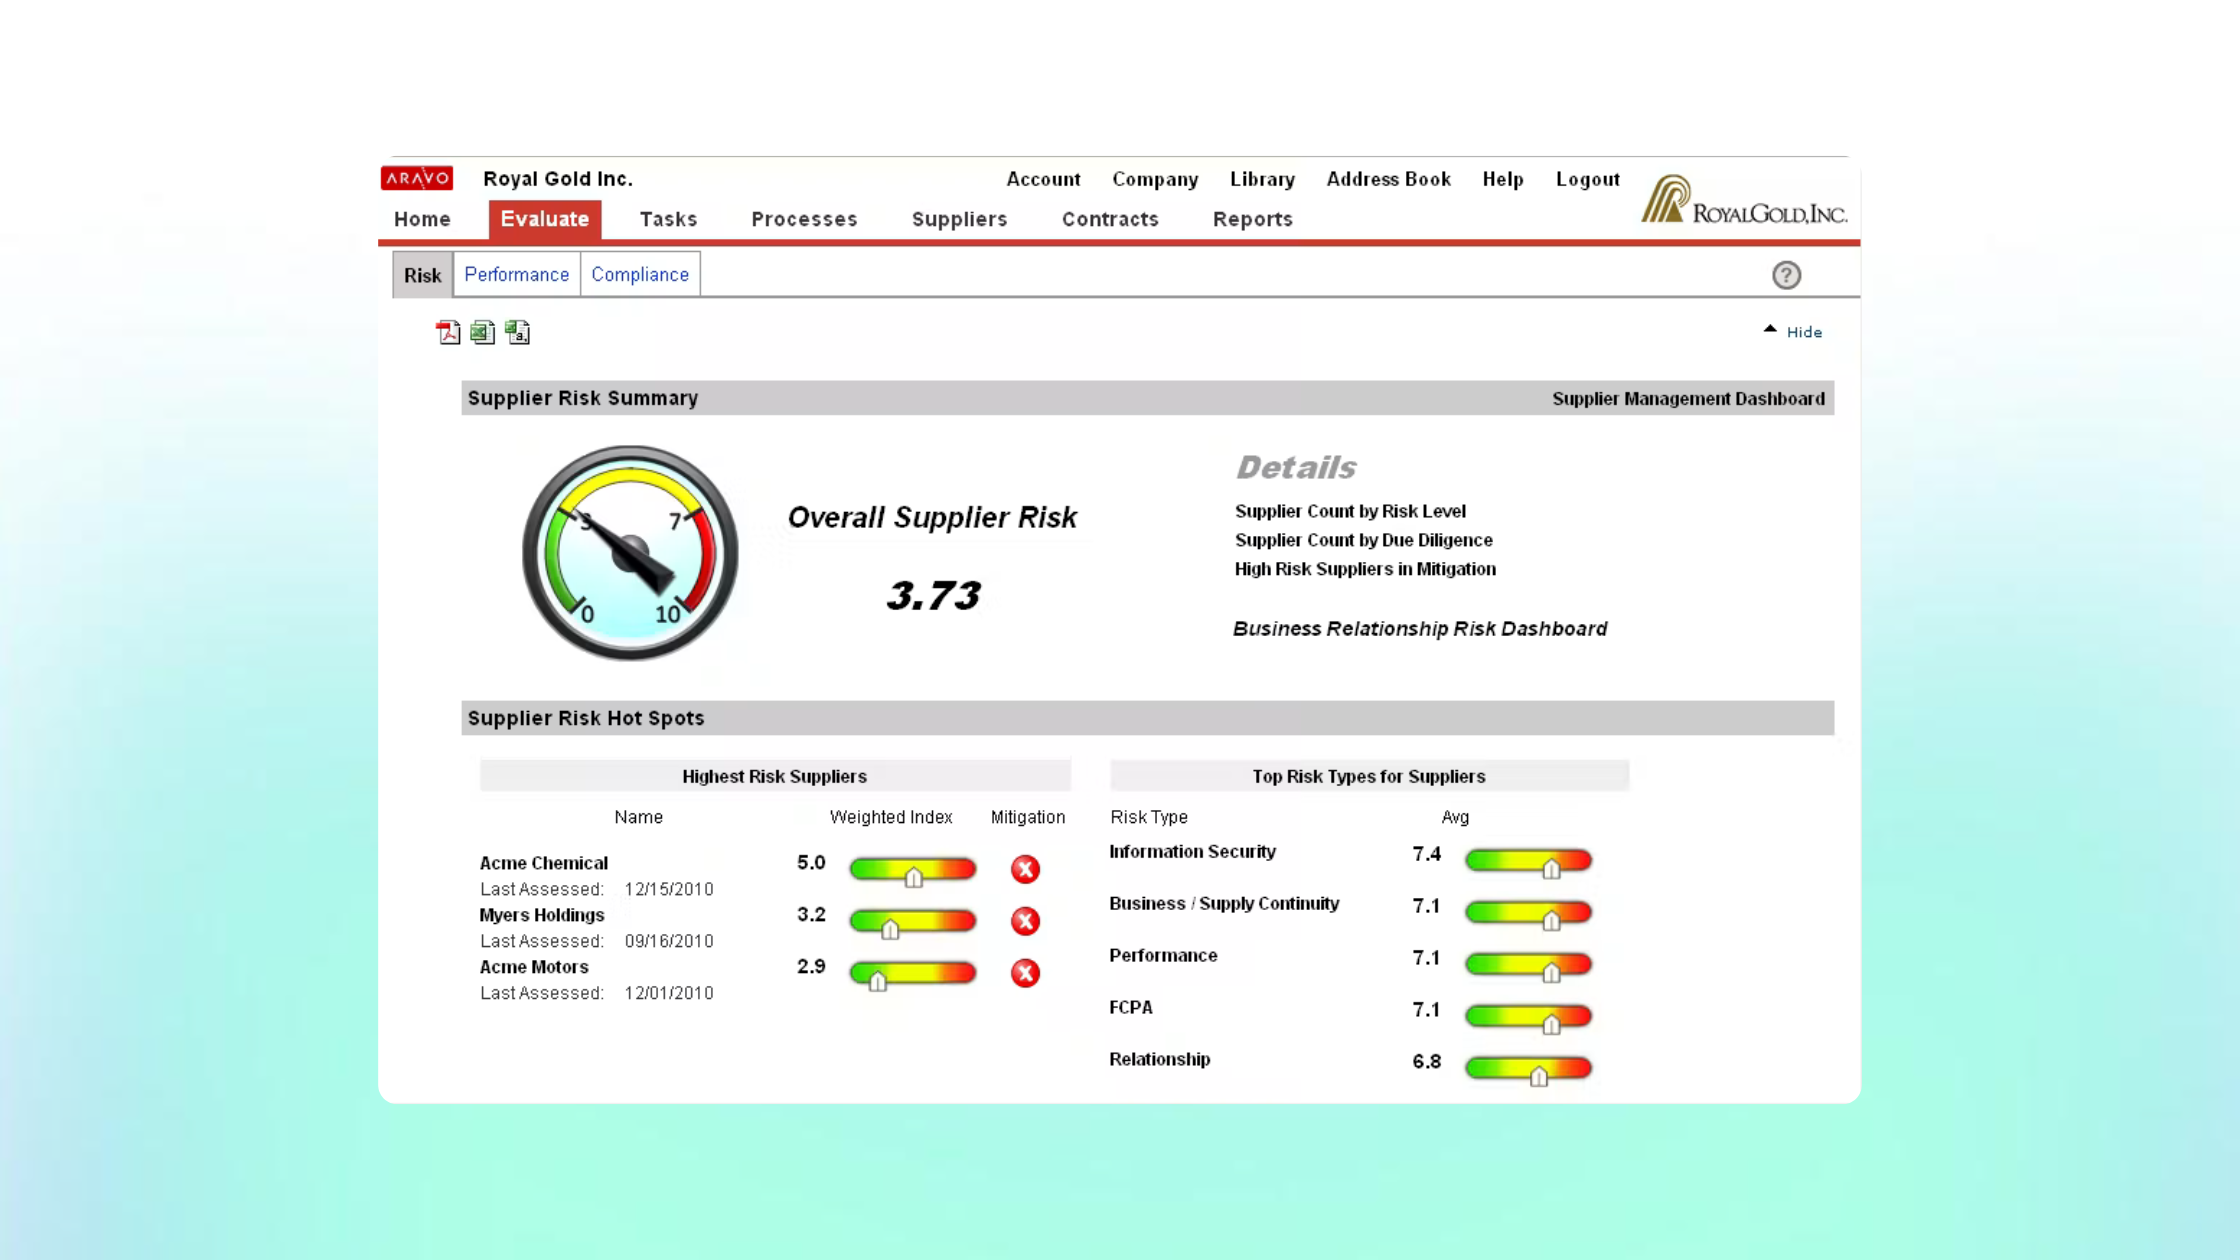Go to the Home menu
Viewport: 2240px width, 1260px height.
422,219
